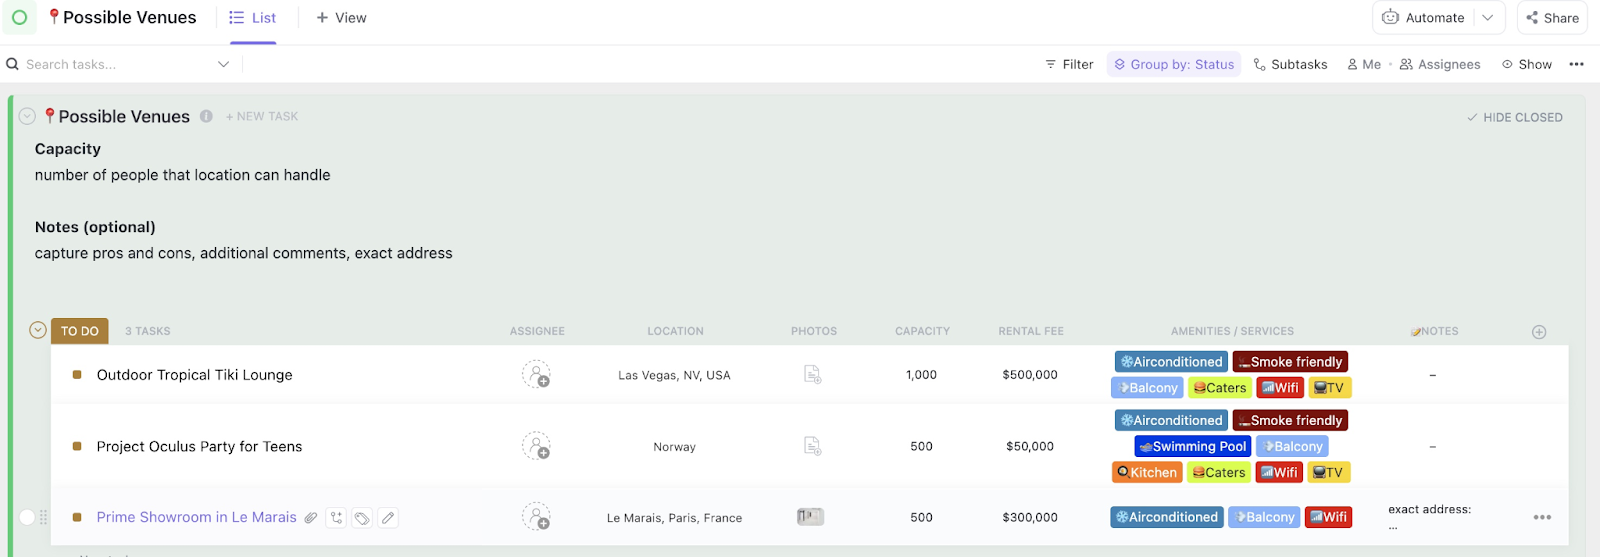Click the rename pencil icon on Prime Showroom
Image resolution: width=1600 pixels, height=557 pixels.
388,518
